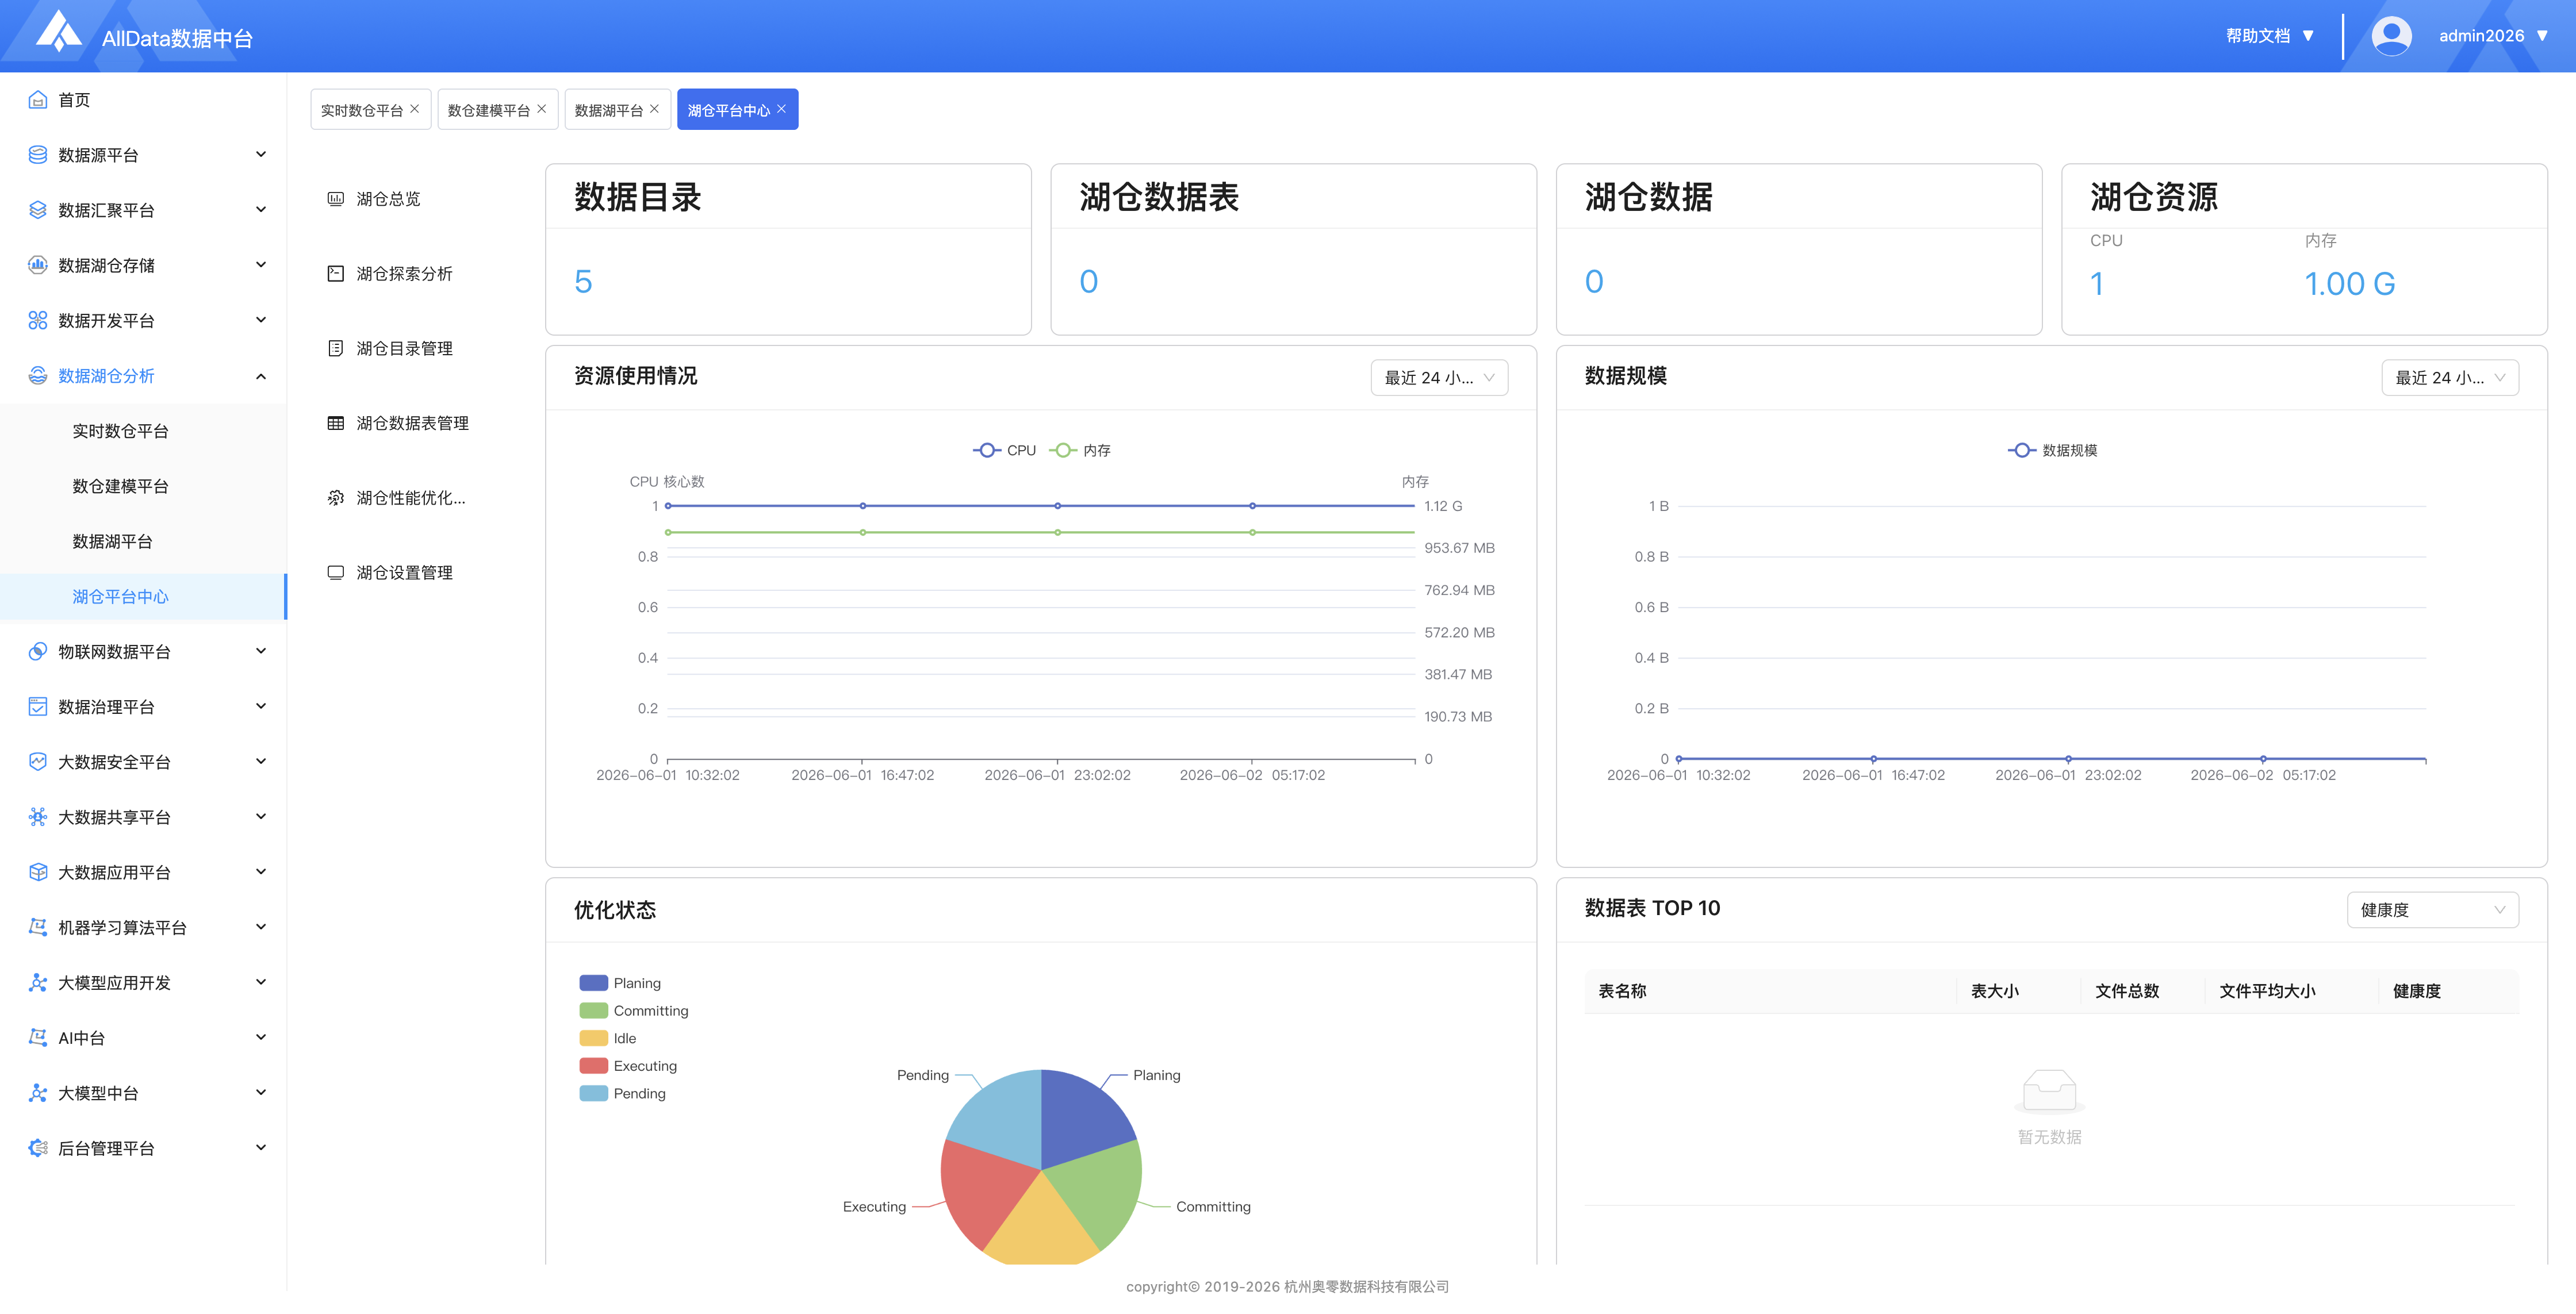Toggle Idle legend entry
Screen dimensions: 2576x1314
[608, 1038]
